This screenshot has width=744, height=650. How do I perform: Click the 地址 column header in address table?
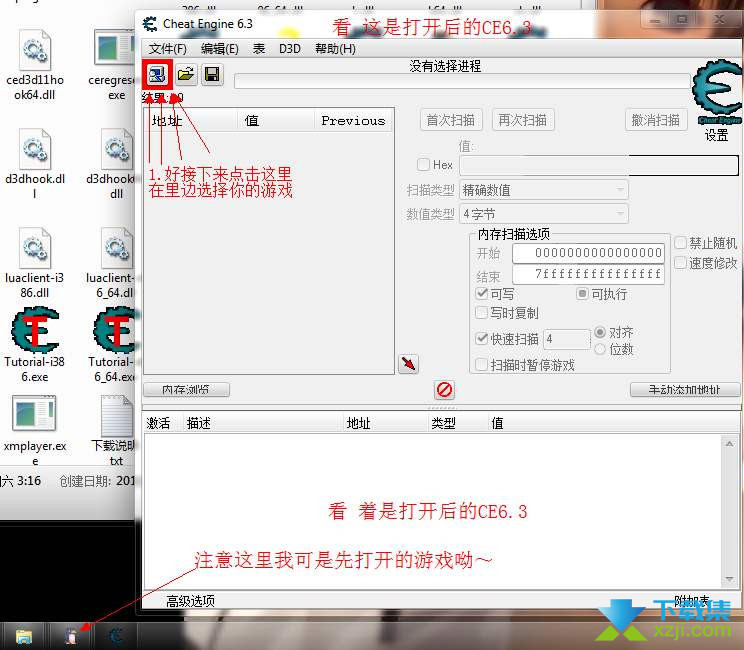pyautogui.click(x=384, y=423)
